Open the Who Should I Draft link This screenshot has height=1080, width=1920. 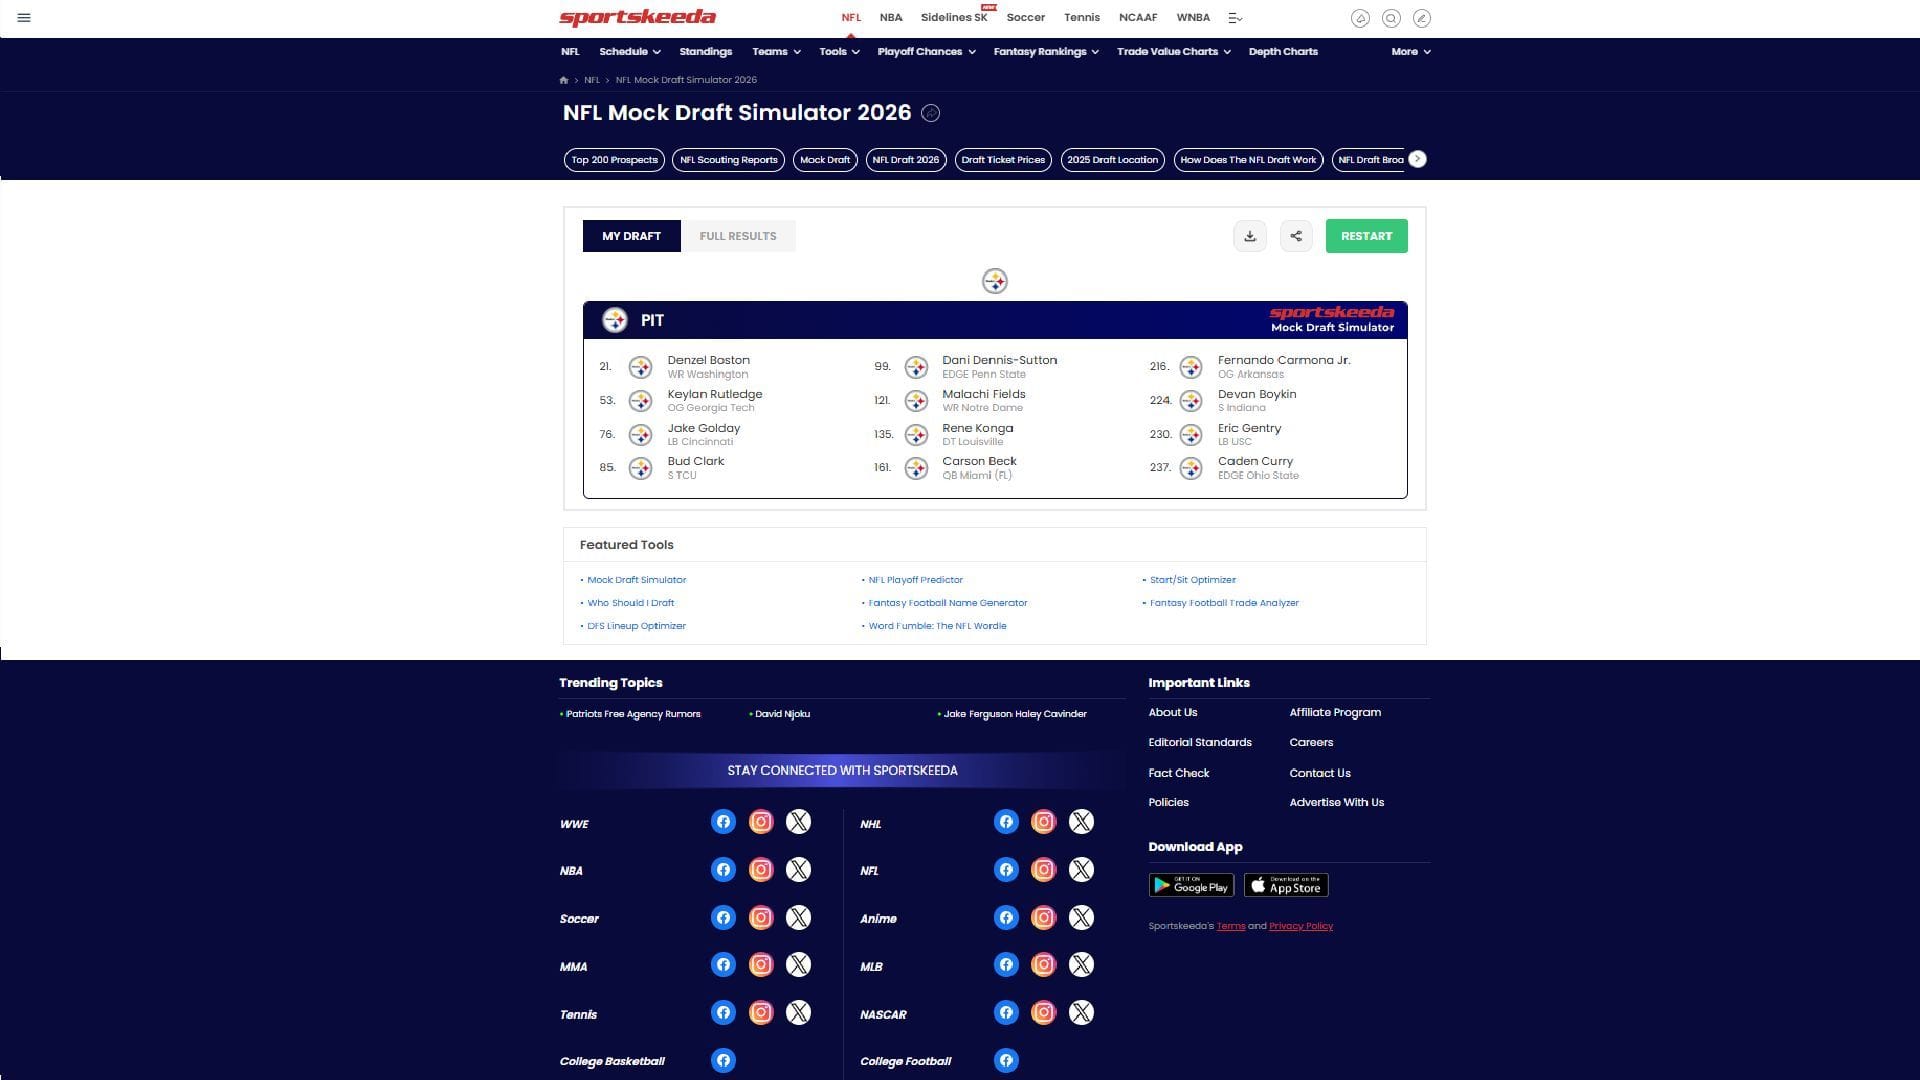coord(630,603)
